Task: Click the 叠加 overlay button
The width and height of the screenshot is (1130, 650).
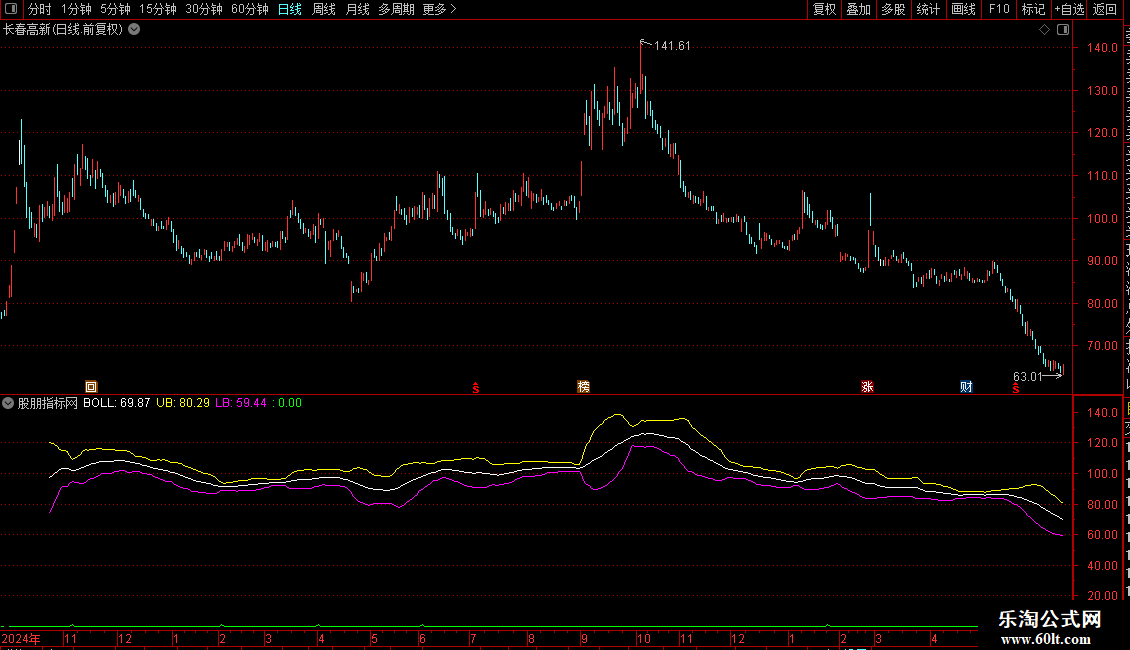Action: pyautogui.click(x=858, y=9)
